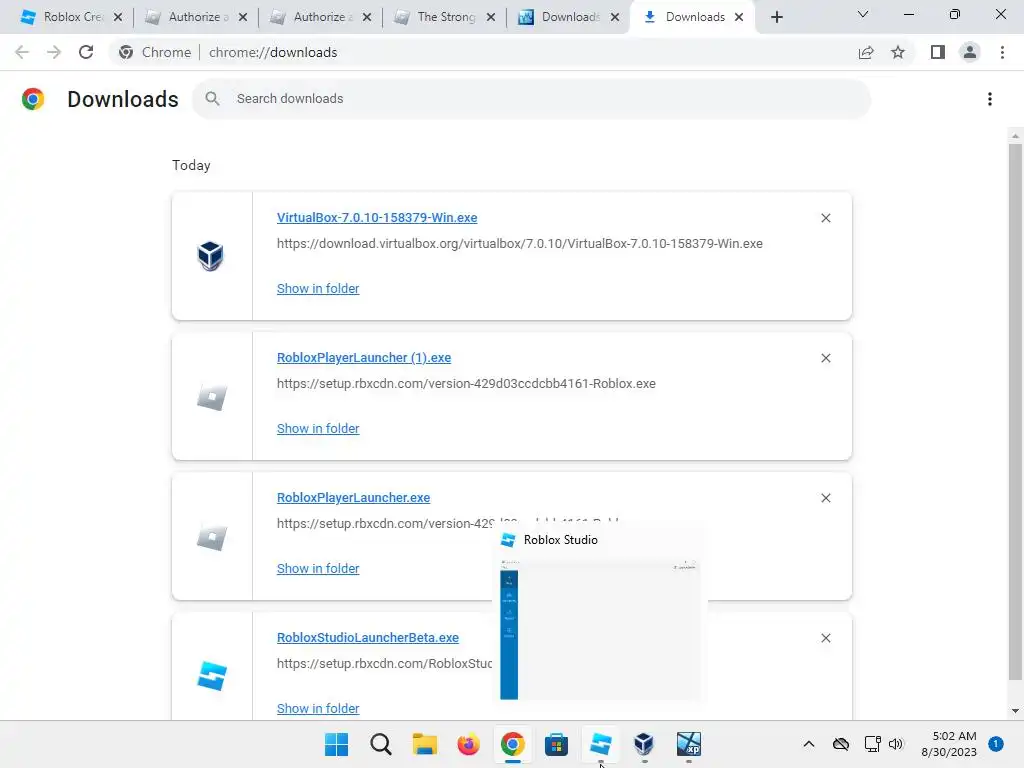Open volume control tray icon

click(896, 744)
